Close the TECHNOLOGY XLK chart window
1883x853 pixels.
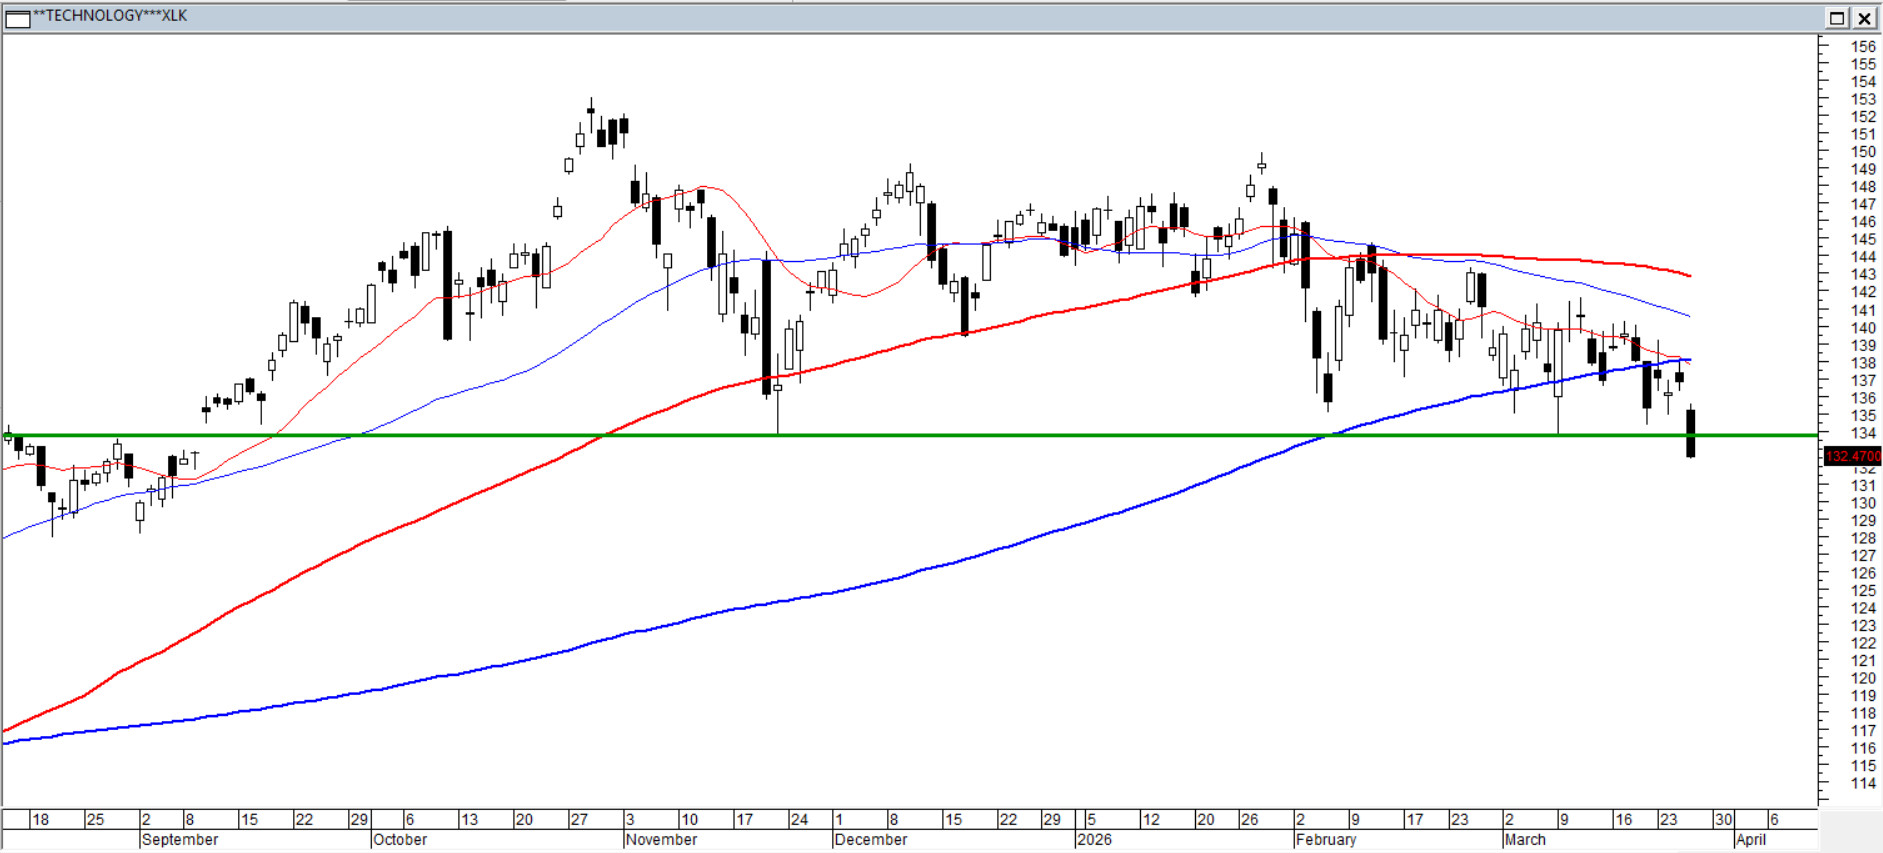pyautogui.click(x=1865, y=18)
